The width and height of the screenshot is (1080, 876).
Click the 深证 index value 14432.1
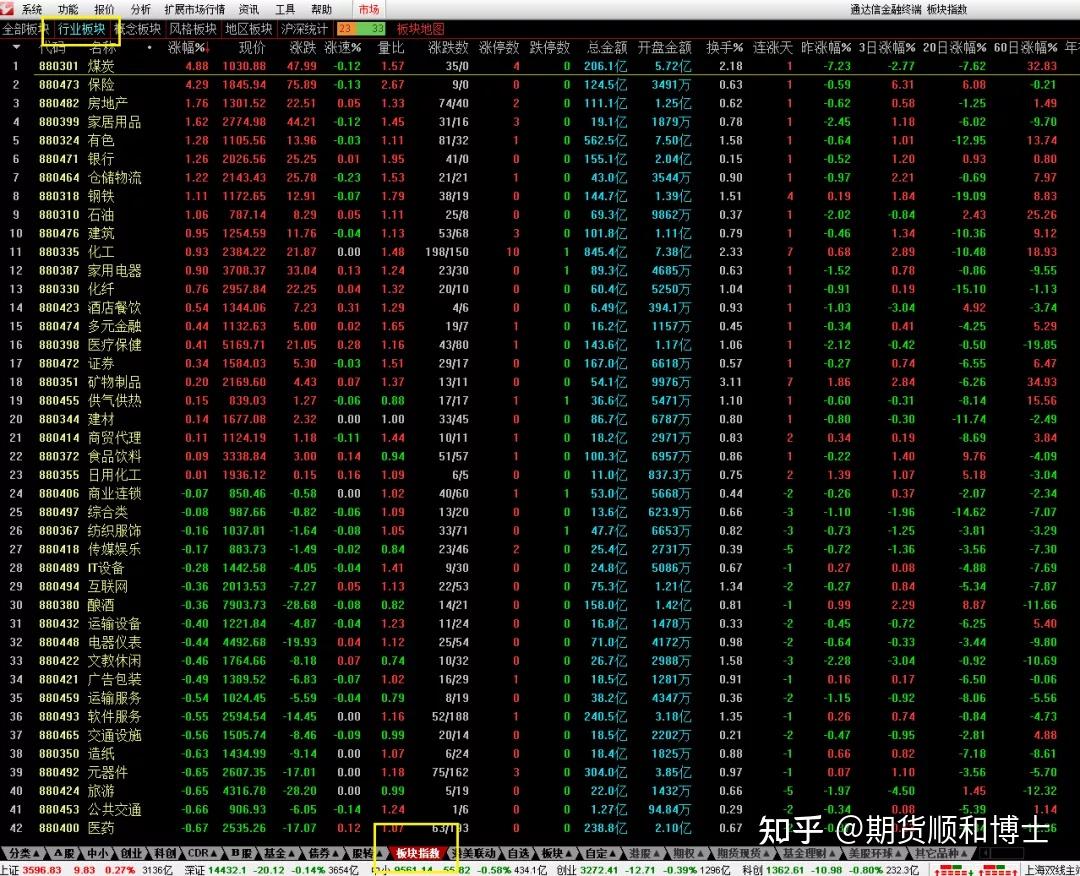point(228,870)
